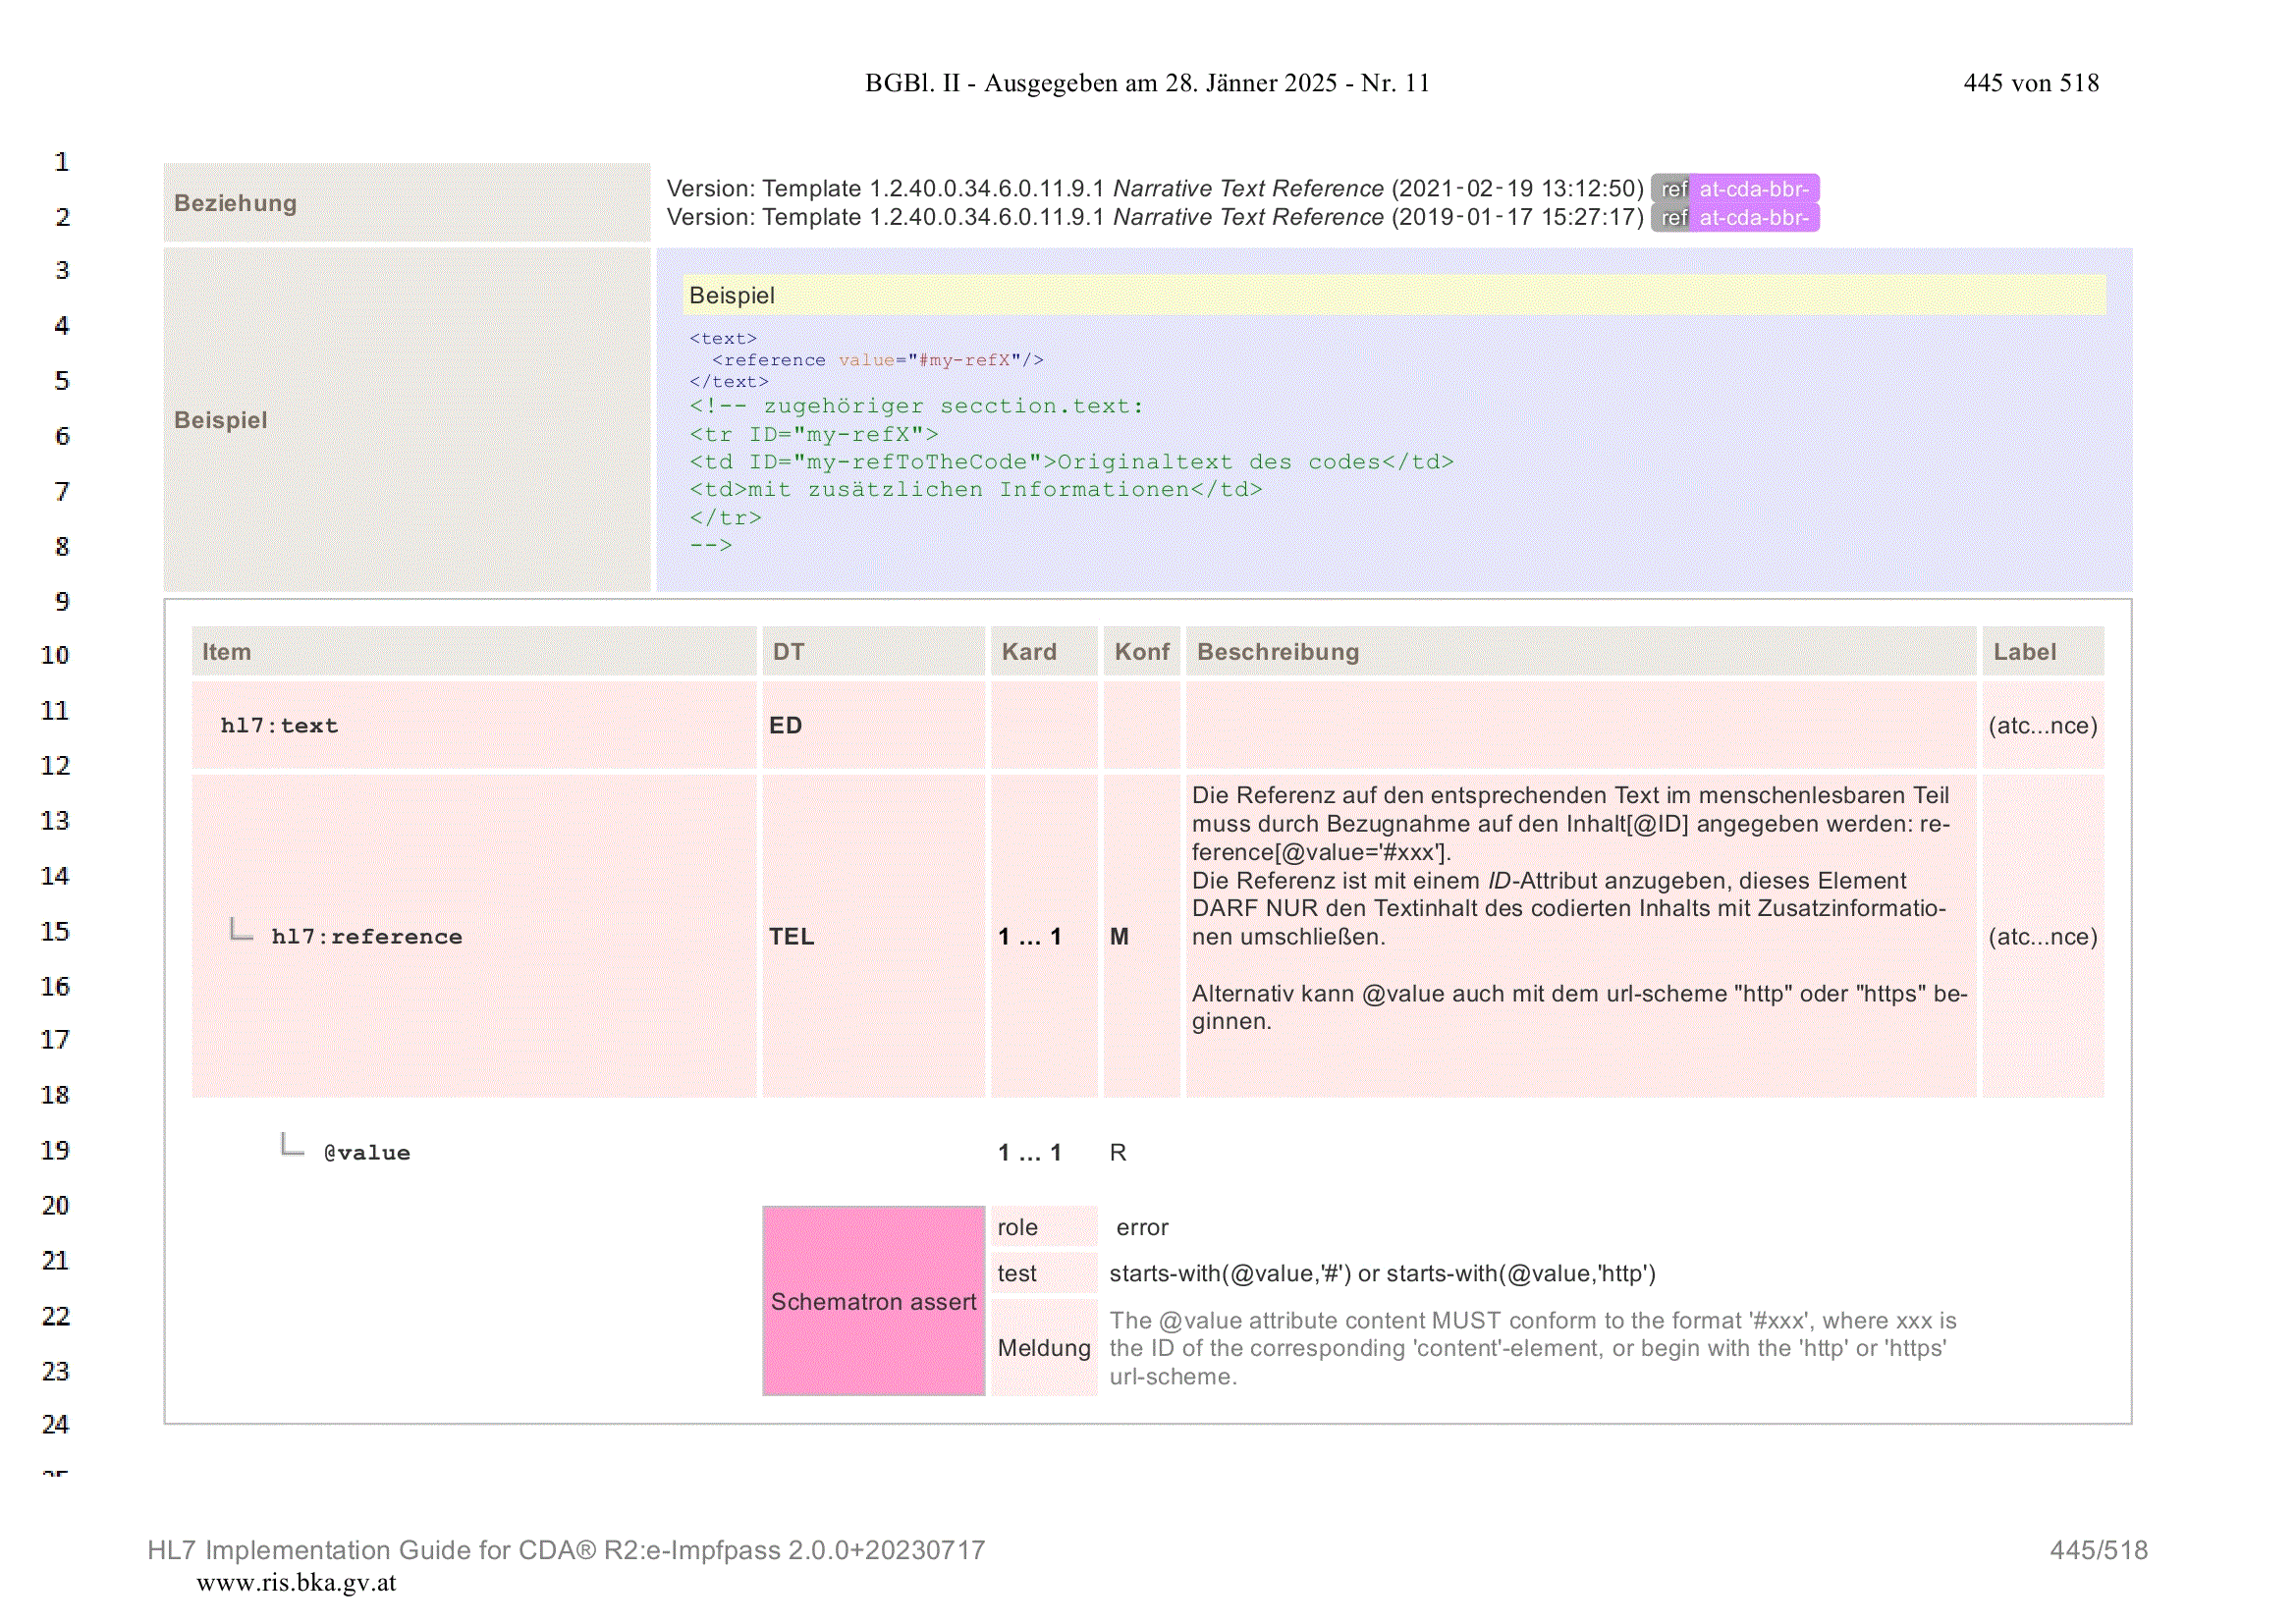
Task: Click the 'mit zusätzlichen Informationen' td line
Action: 976,490
